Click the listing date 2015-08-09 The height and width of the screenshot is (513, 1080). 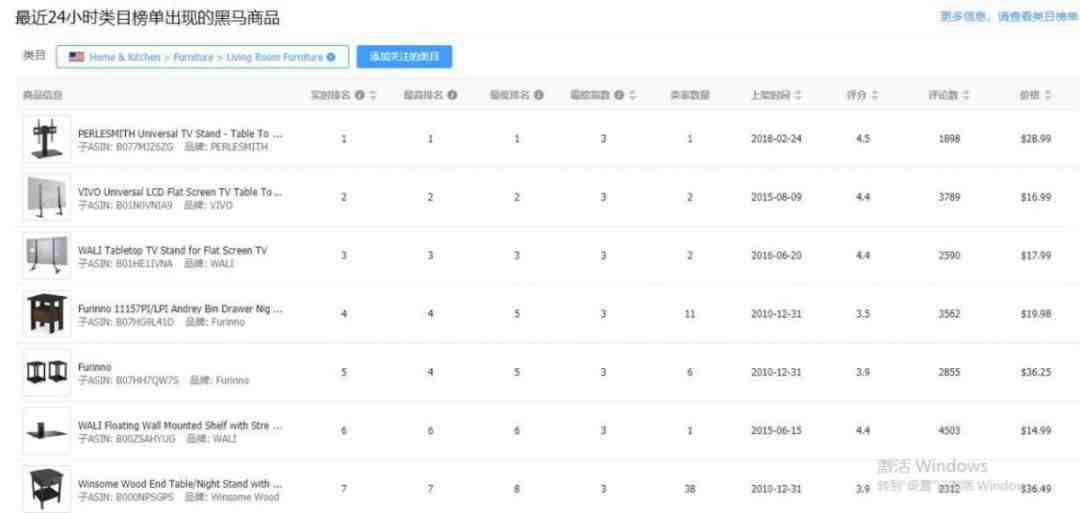776,198
